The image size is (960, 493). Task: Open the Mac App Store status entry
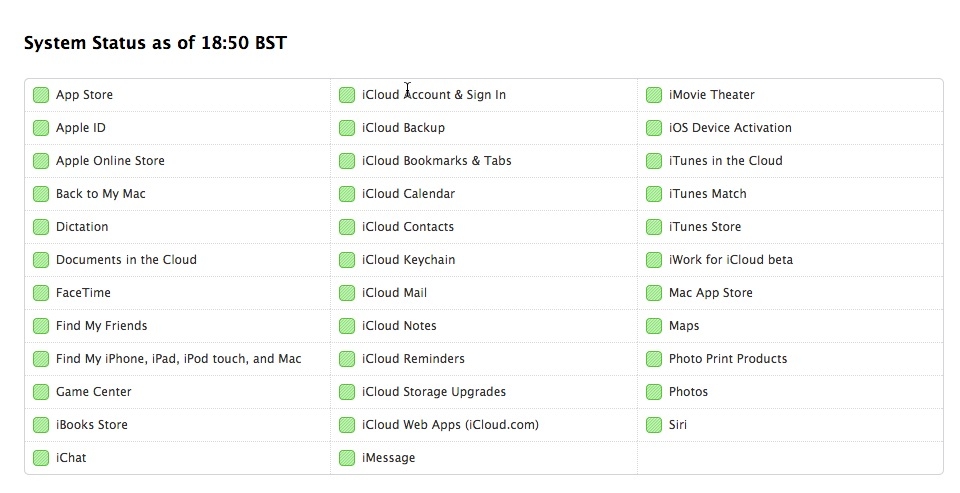711,293
